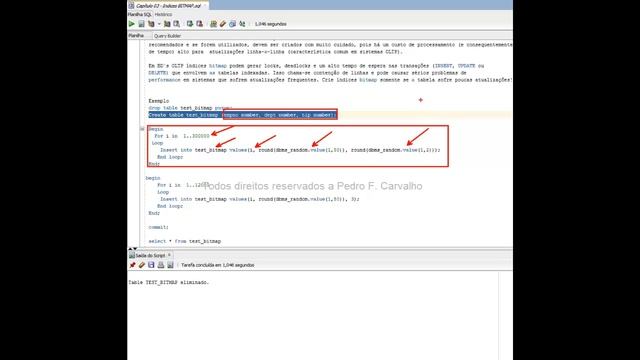Switch to the Planilha SQL tab
This screenshot has height=360, width=640.
[139, 15]
